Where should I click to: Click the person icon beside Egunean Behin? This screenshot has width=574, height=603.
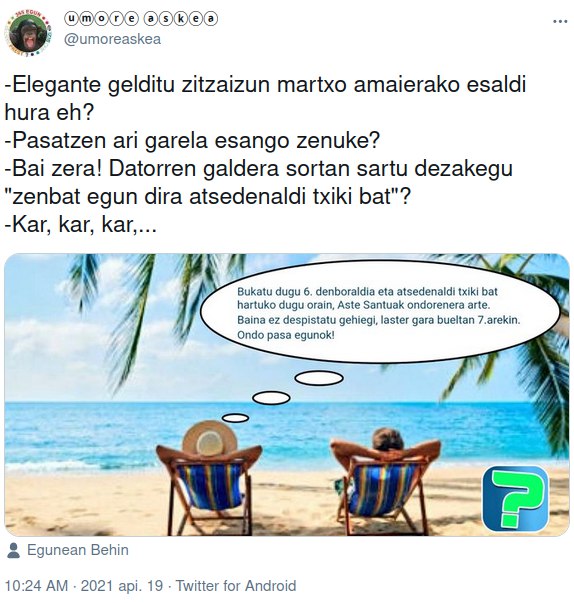tap(13, 550)
